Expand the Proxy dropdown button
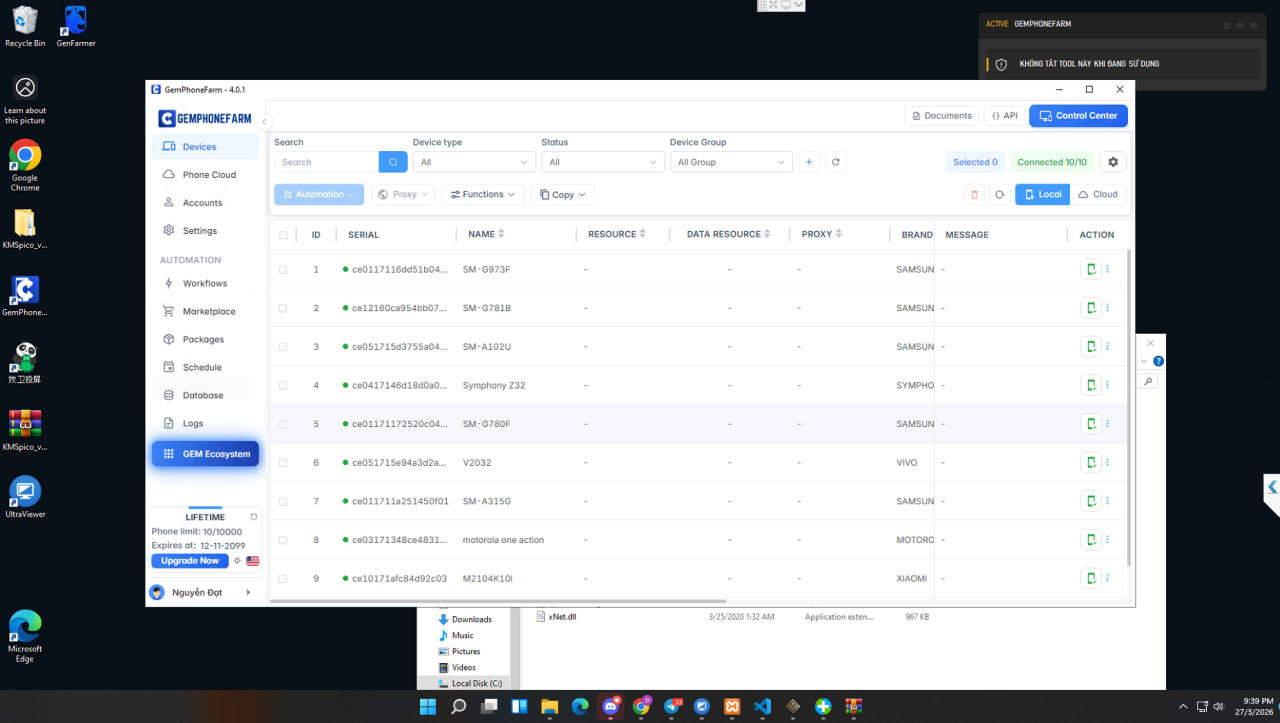The width and height of the screenshot is (1280, 723). click(x=403, y=194)
